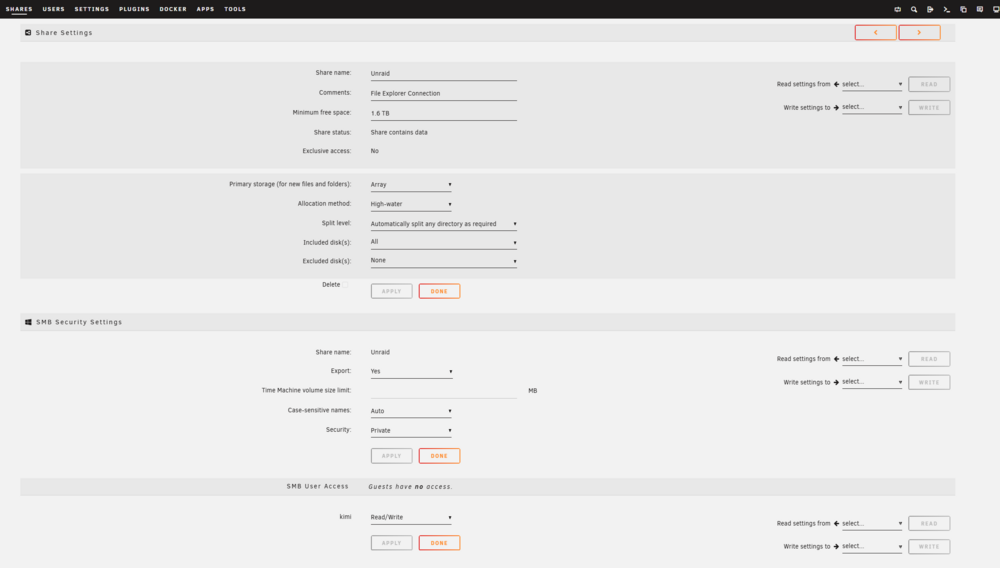The height and width of the screenshot is (568, 1000).
Task: Click the logout icon in top bar
Action: click(930, 10)
